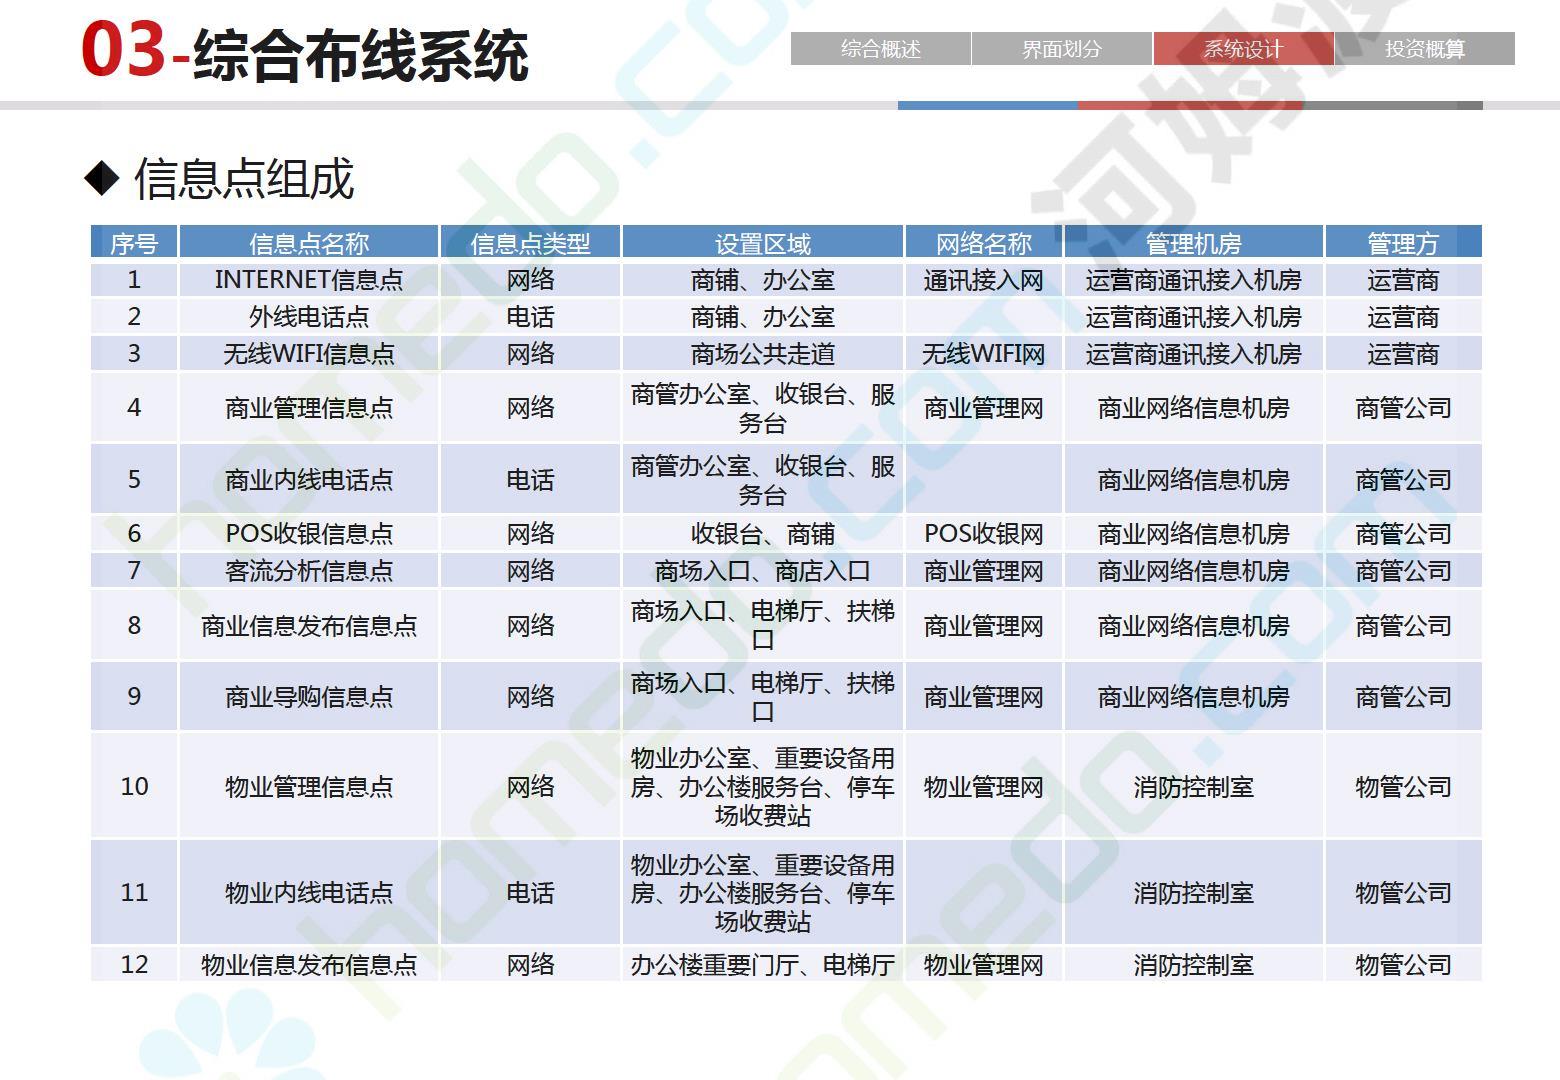Select the 通讯接入网 network cell
This screenshot has height=1080, width=1560.
(x=984, y=280)
